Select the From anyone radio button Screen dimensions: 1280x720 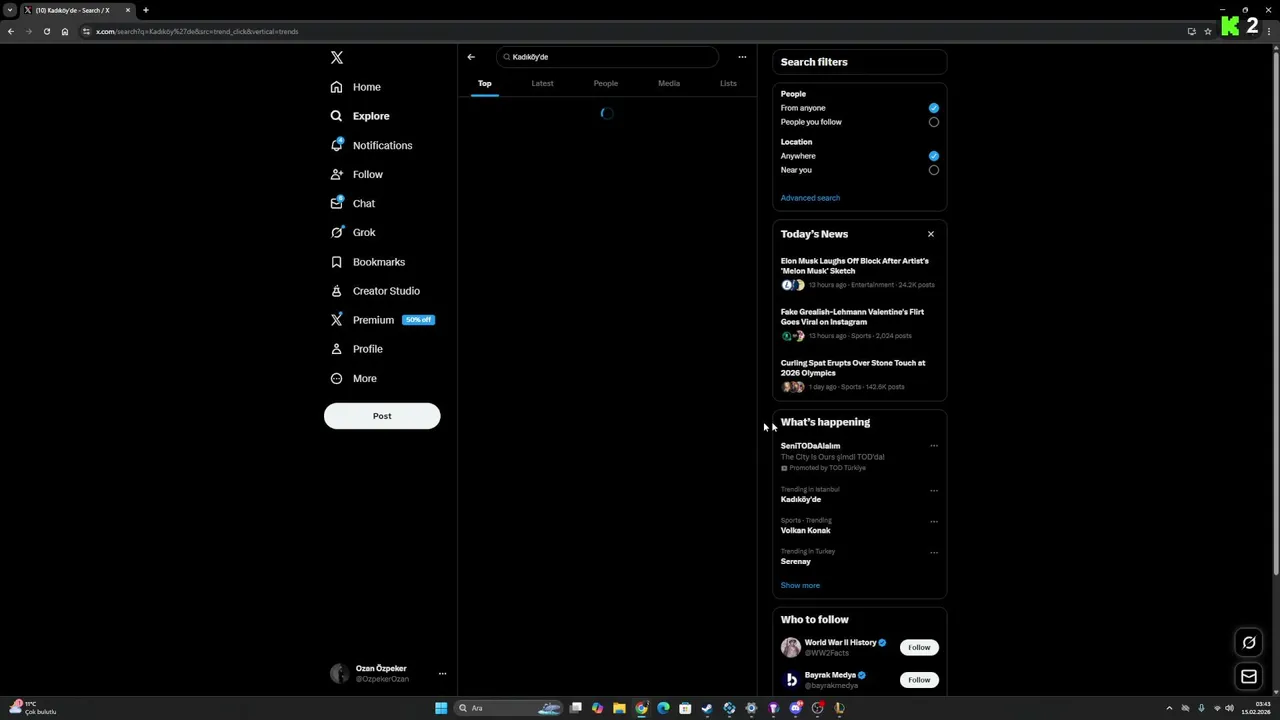click(x=933, y=108)
